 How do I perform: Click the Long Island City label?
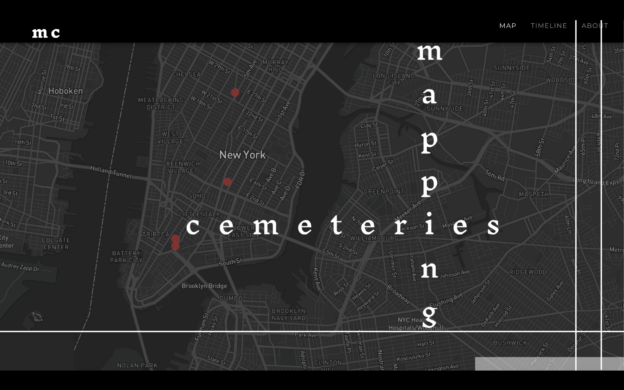point(394,79)
